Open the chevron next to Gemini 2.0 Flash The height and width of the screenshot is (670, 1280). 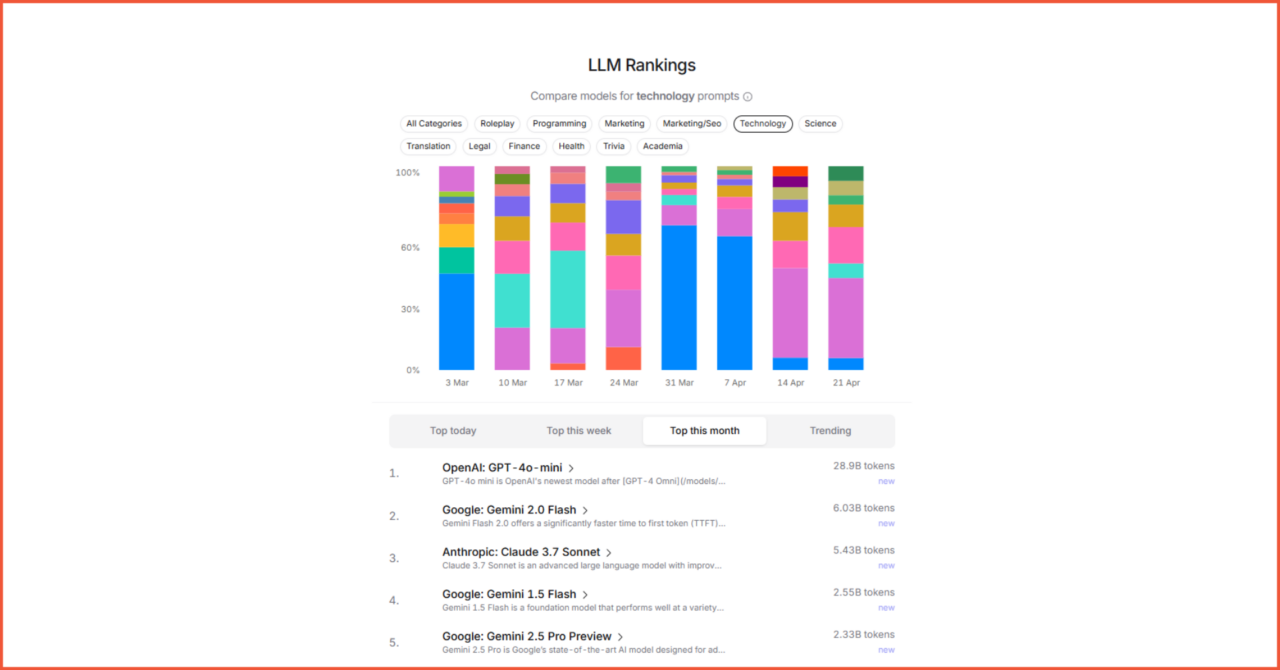click(x=585, y=510)
